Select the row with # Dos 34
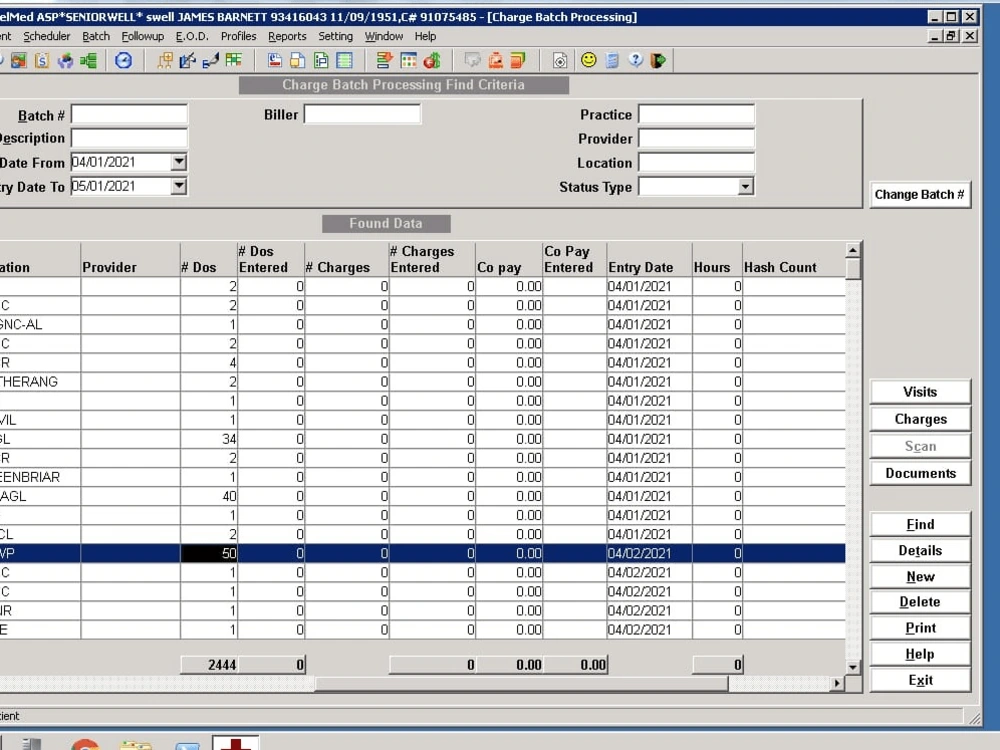The height and width of the screenshot is (750, 1000). 422,439
